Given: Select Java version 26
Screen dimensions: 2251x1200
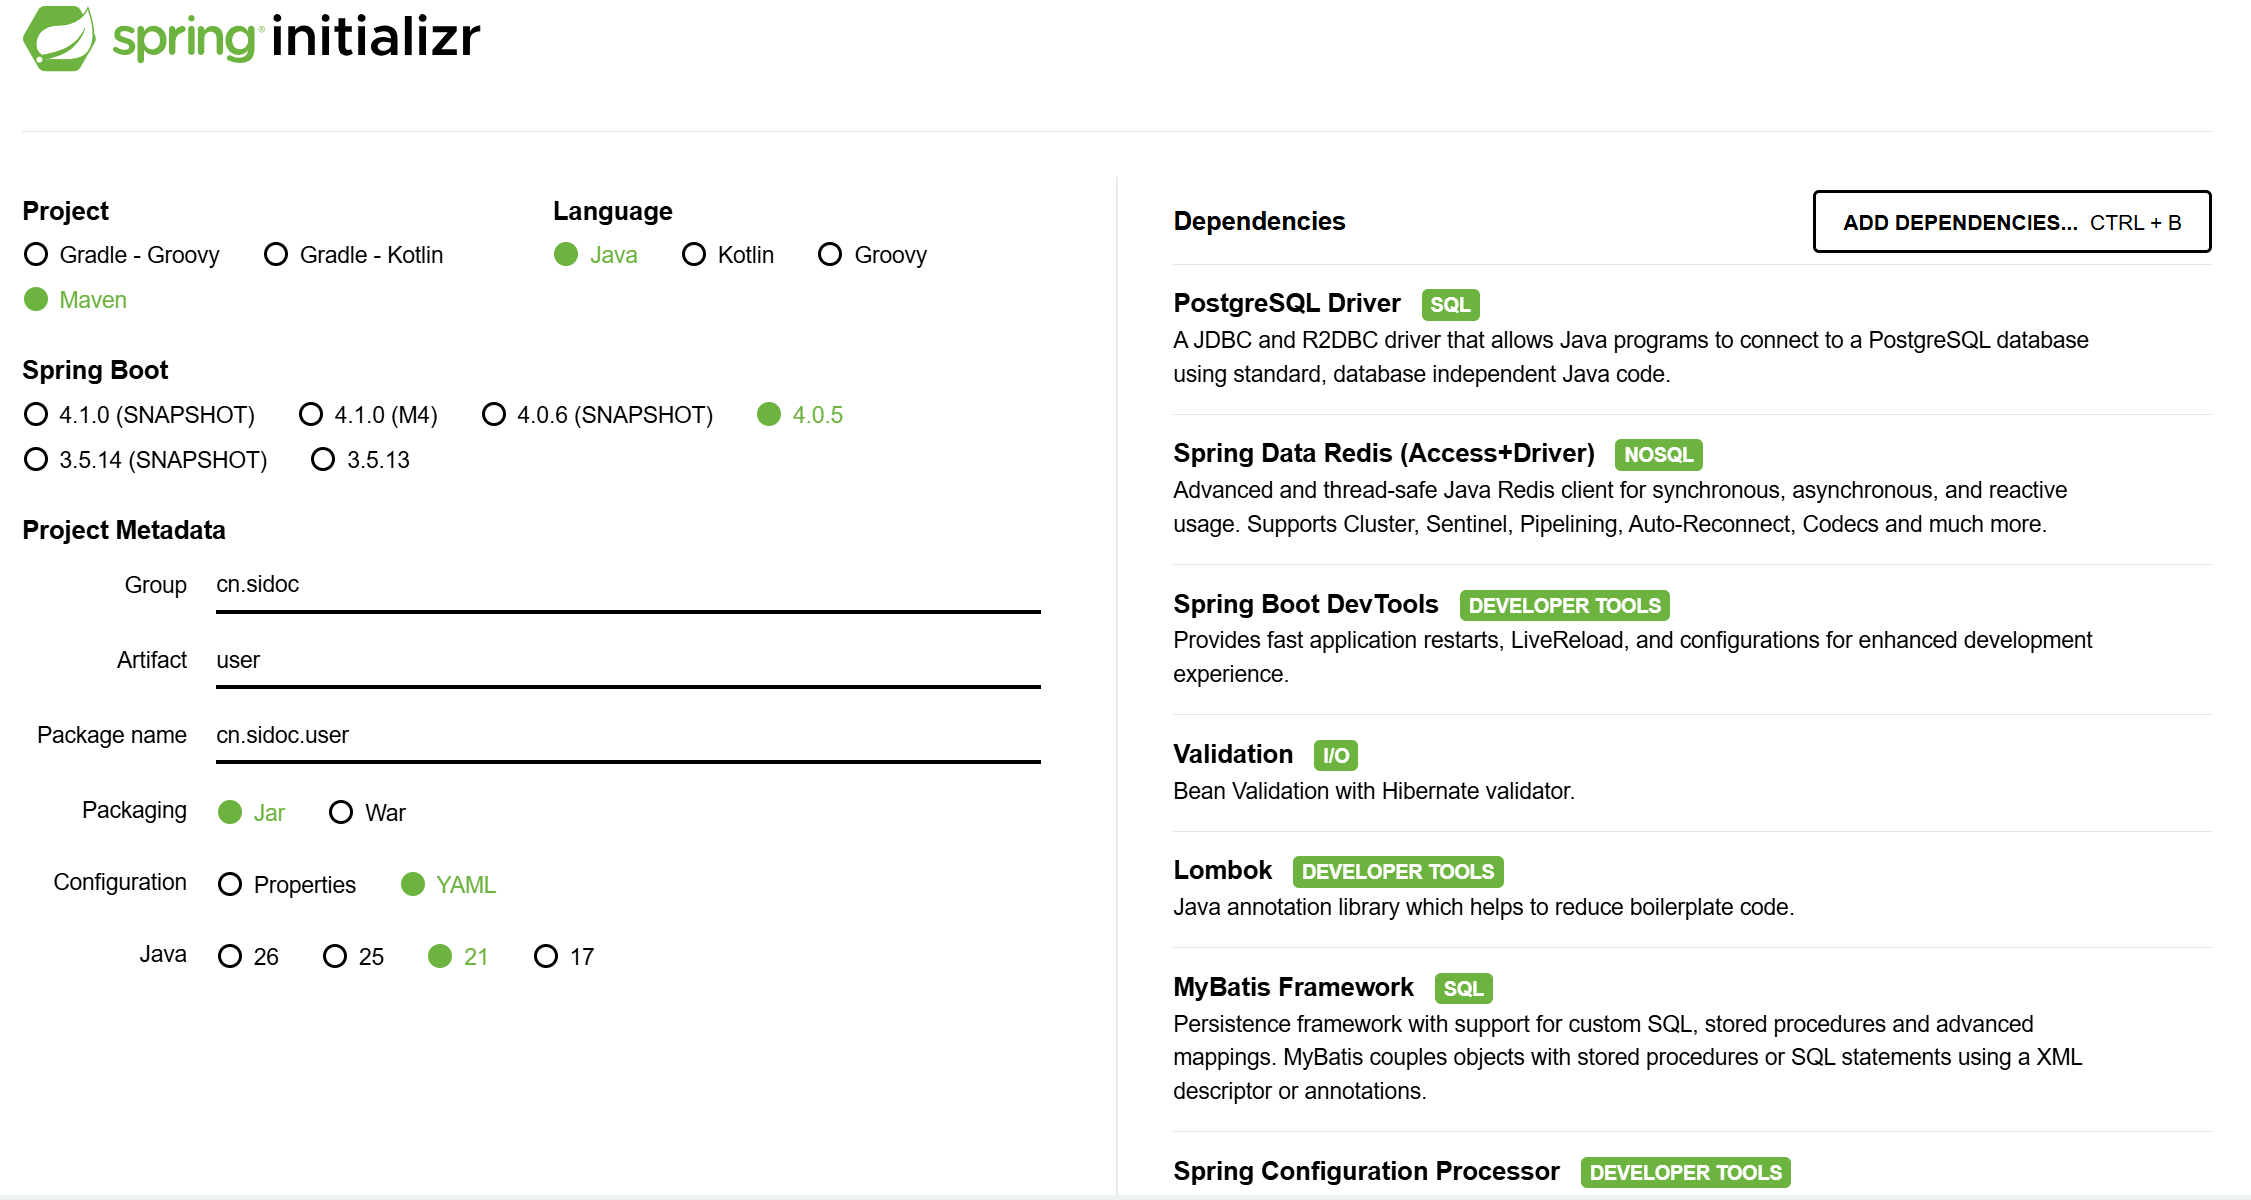Looking at the screenshot, I should tap(231, 957).
